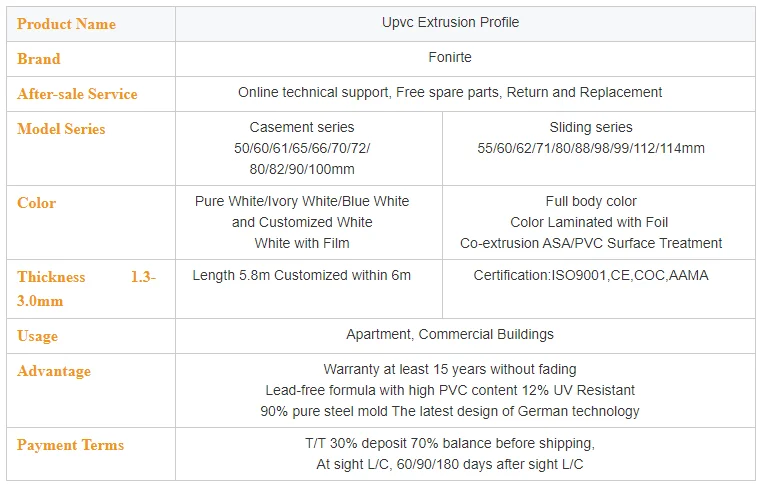Click the "T/T 30% deposit" payment text
Viewport: 760px width, 490px height.
[450, 444]
